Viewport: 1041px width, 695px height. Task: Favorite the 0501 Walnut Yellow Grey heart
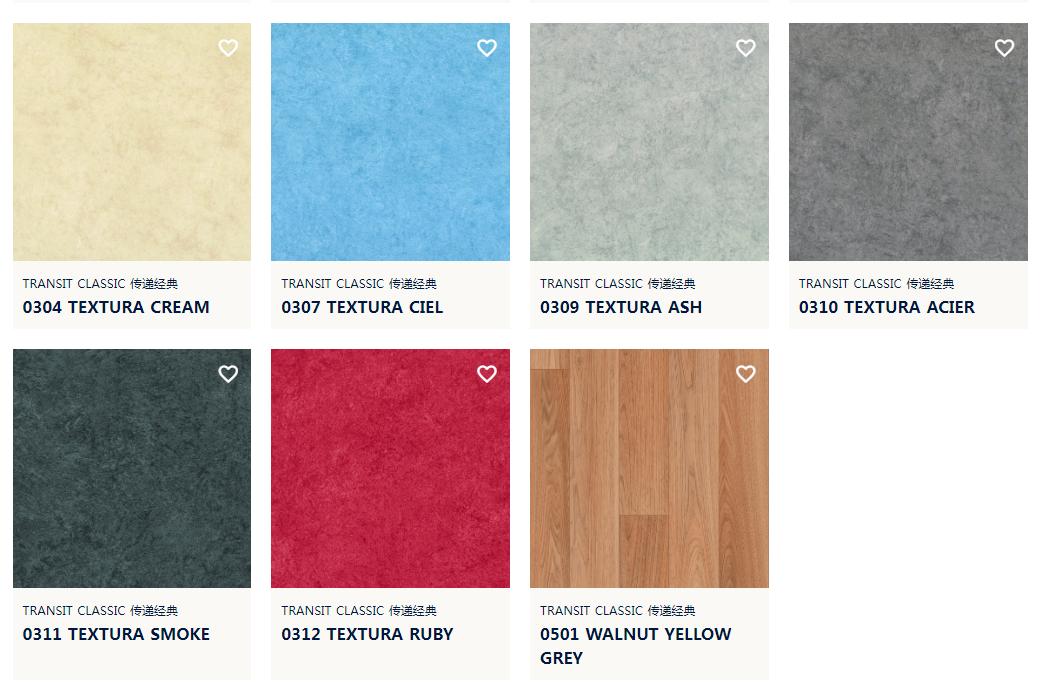coord(746,374)
